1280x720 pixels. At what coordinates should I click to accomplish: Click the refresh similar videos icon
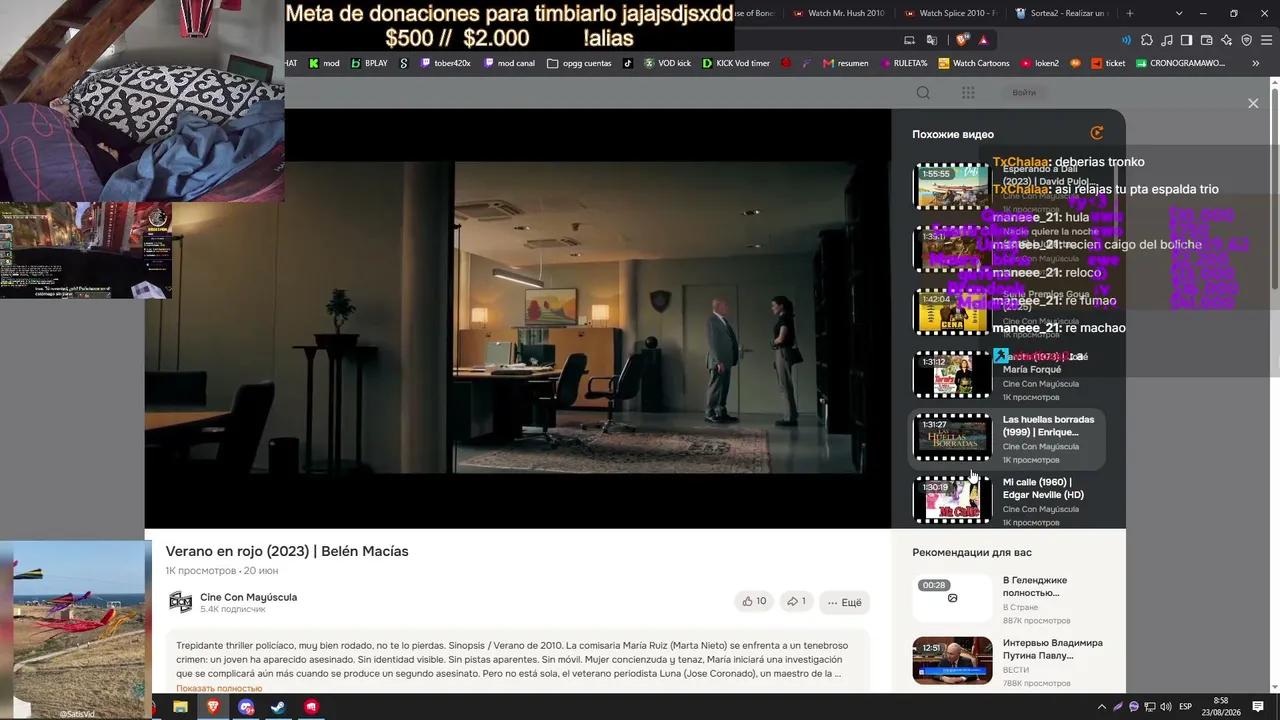point(1097,133)
